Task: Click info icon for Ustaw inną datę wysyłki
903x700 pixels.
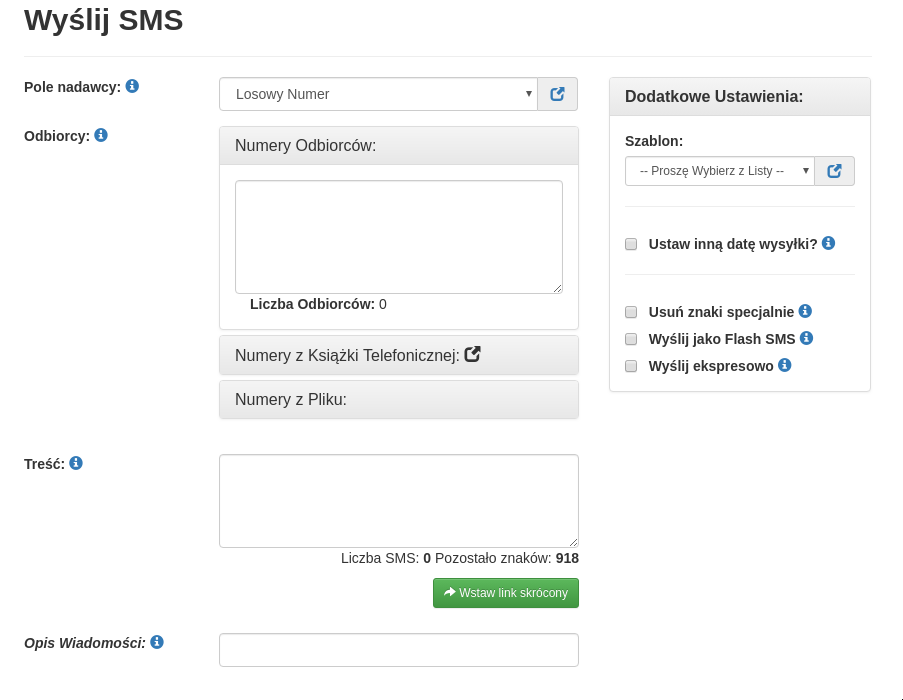Action: [828, 243]
